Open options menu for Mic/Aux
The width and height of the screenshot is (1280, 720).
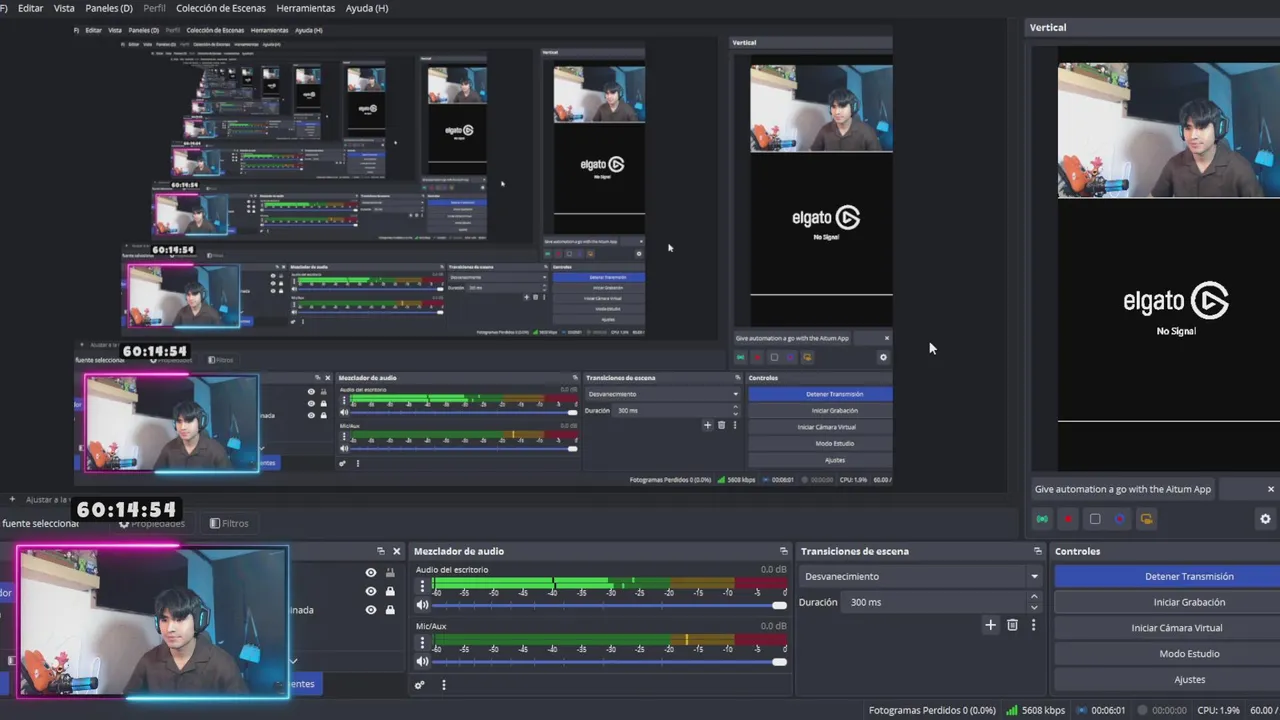(x=422, y=642)
